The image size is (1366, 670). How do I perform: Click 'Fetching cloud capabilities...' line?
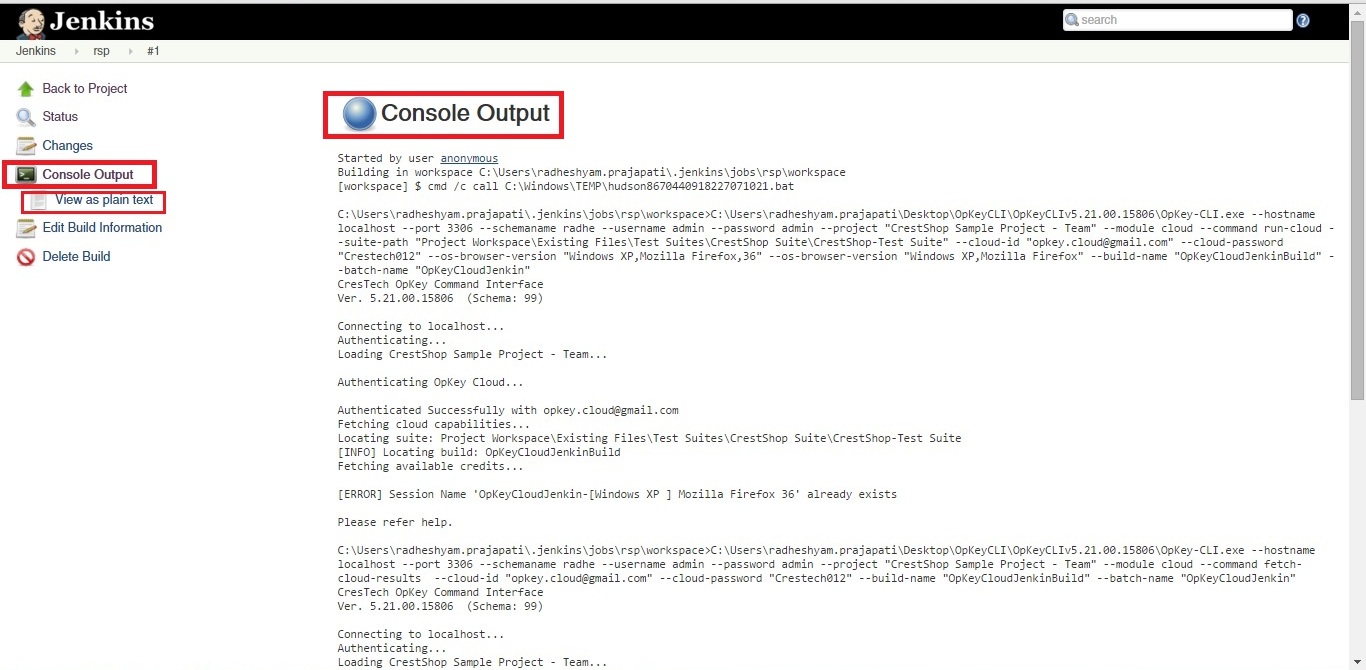pos(434,424)
